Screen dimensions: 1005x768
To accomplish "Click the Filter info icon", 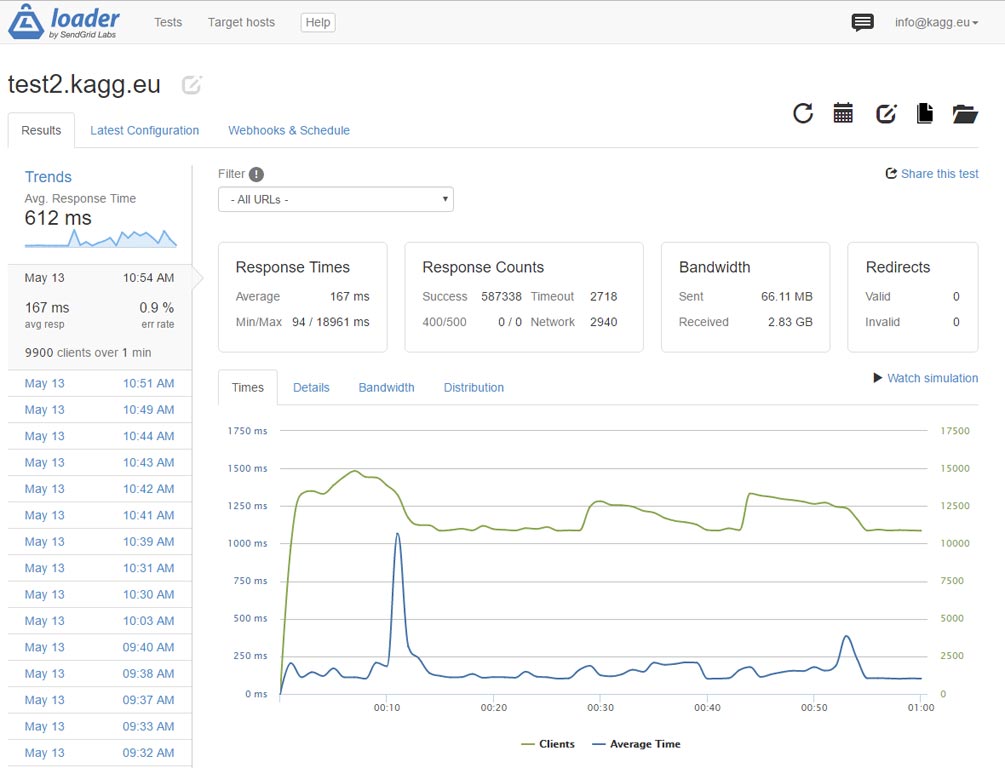I will pos(256,174).
